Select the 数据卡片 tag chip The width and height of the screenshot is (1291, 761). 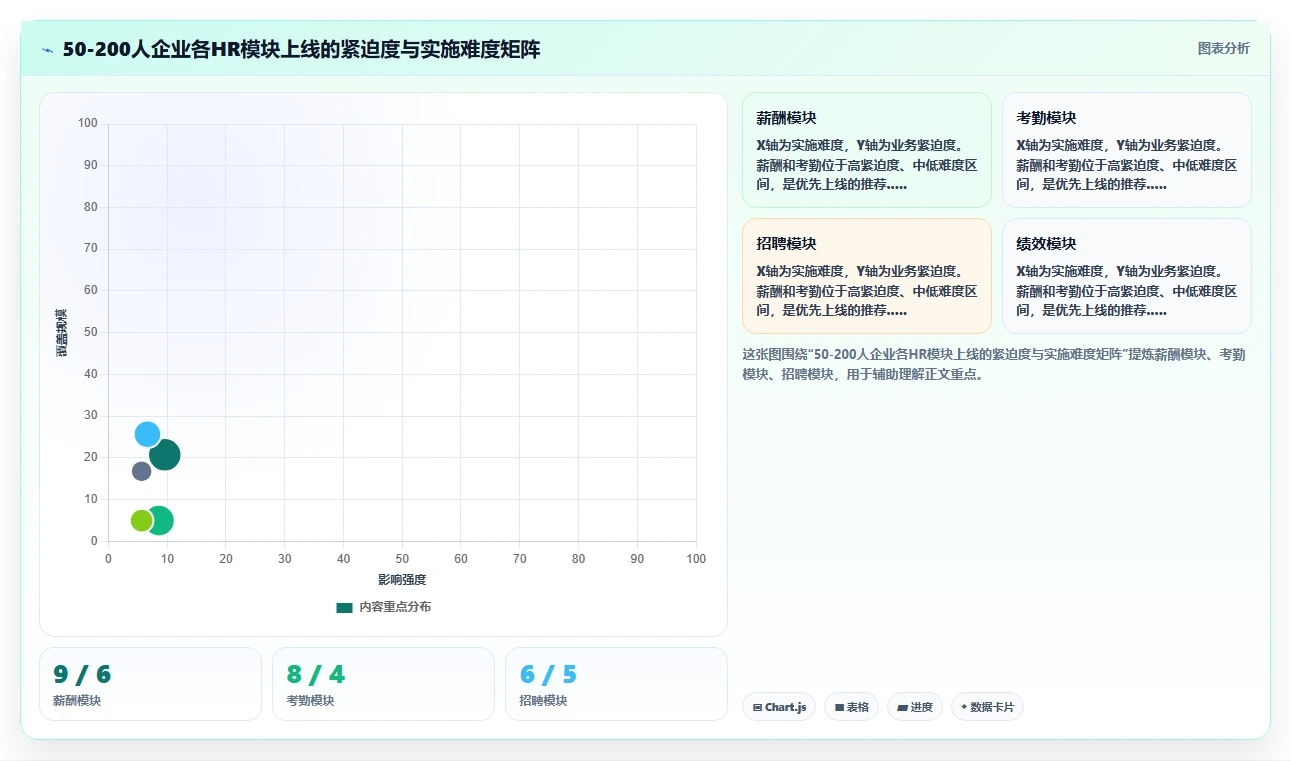click(987, 707)
